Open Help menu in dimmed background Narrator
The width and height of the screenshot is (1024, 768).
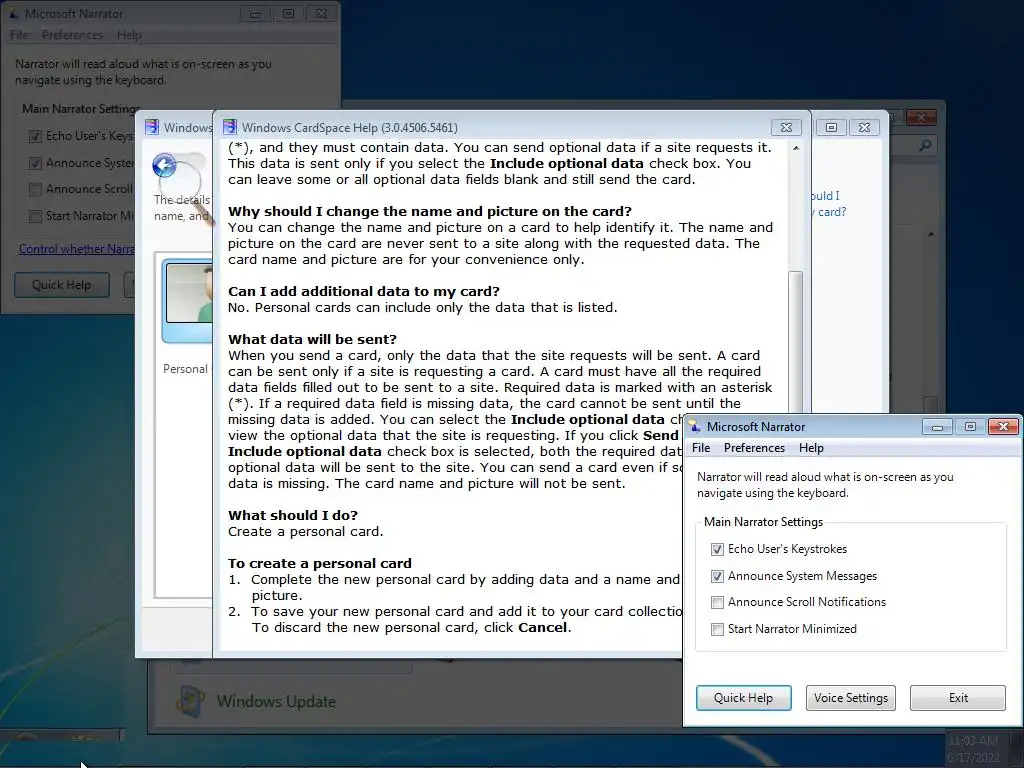pyautogui.click(x=129, y=35)
